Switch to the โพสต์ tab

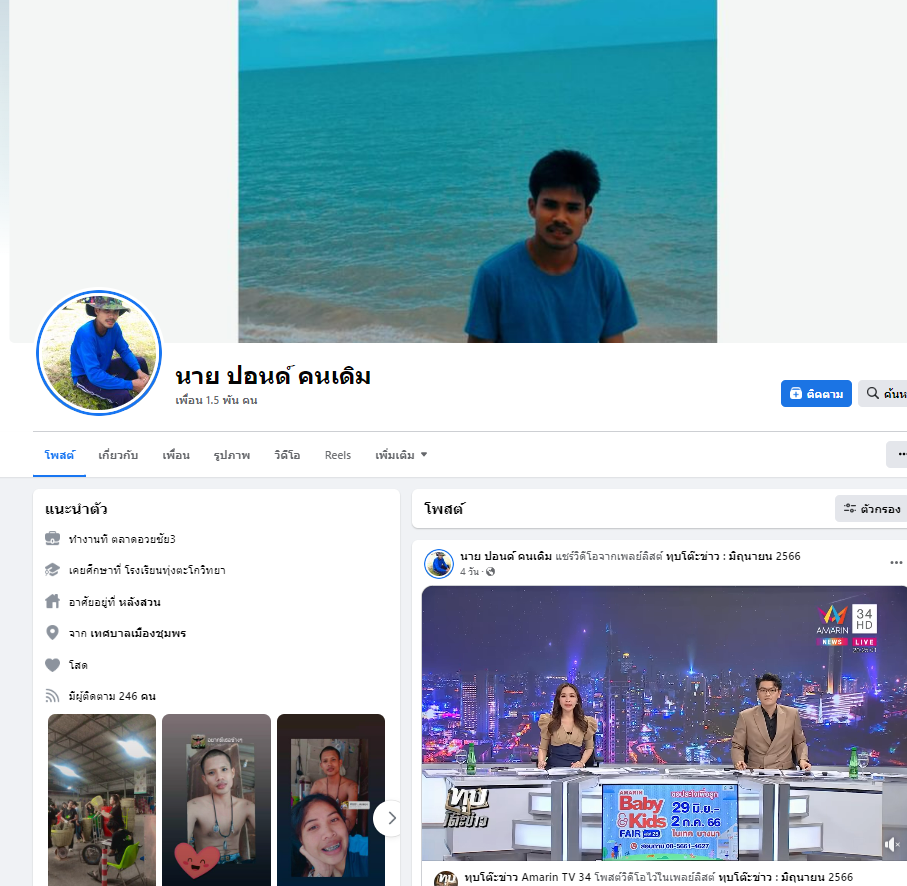(59, 455)
